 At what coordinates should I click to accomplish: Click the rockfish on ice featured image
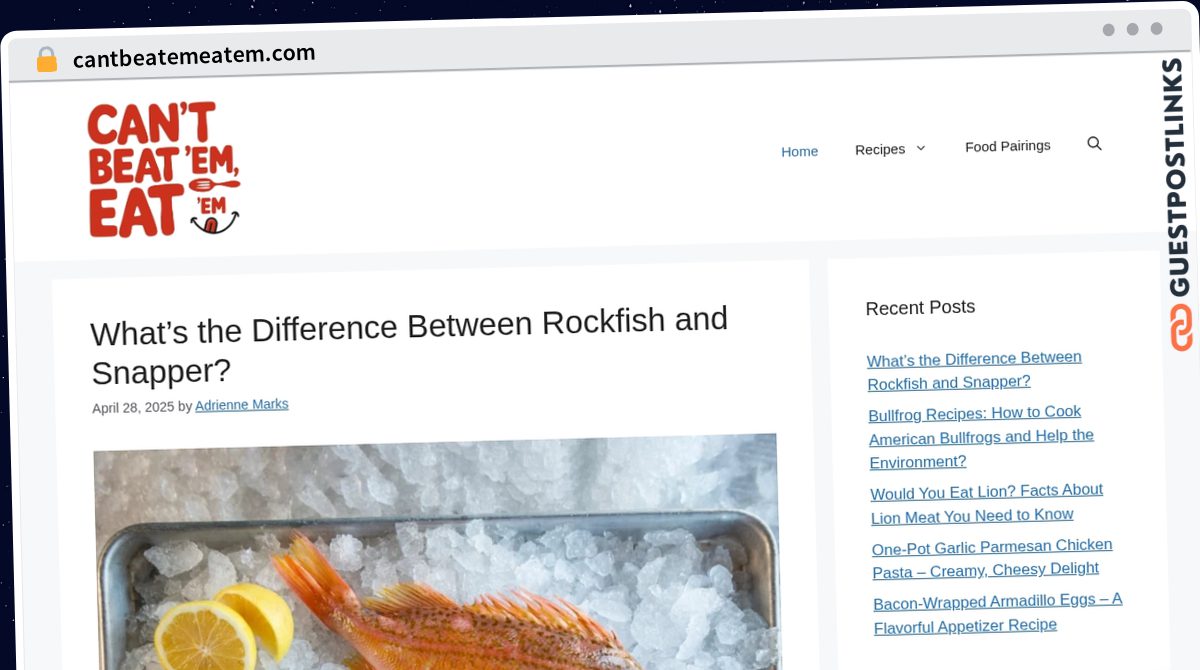click(436, 552)
